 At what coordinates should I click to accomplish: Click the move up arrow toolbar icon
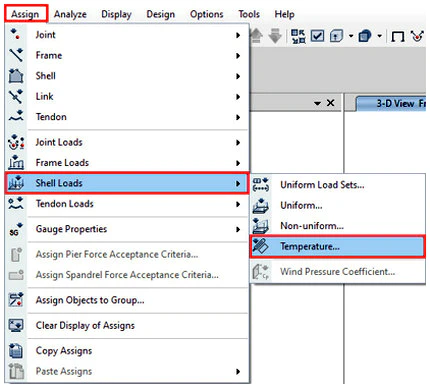[256, 35]
